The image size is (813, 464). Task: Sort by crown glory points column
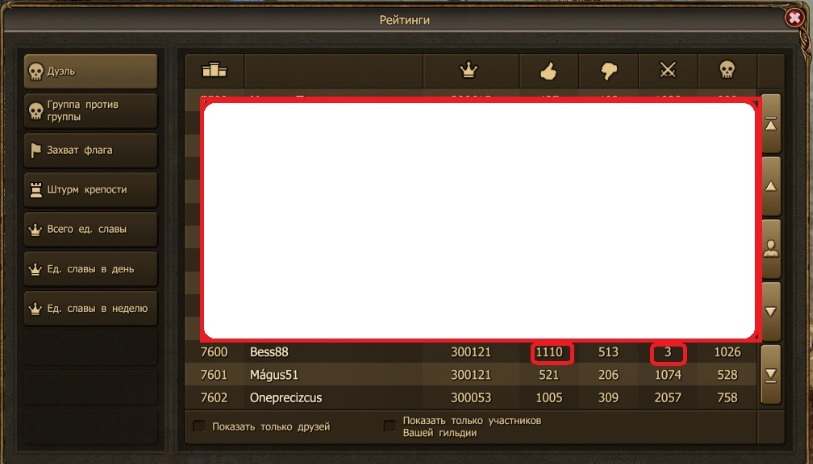click(x=469, y=70)
